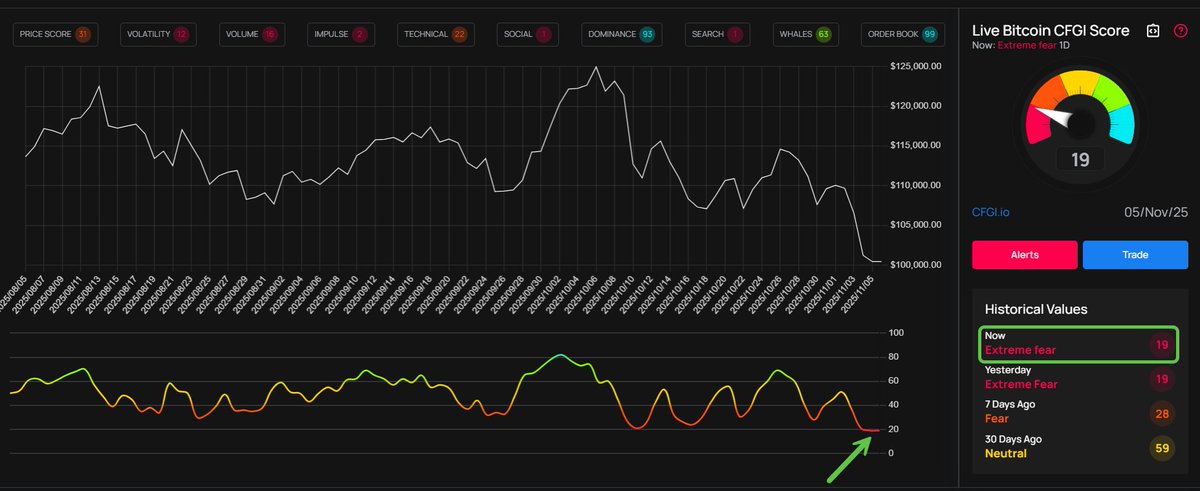
Task: Open the red help question icon
Action: coord(1180,31)
